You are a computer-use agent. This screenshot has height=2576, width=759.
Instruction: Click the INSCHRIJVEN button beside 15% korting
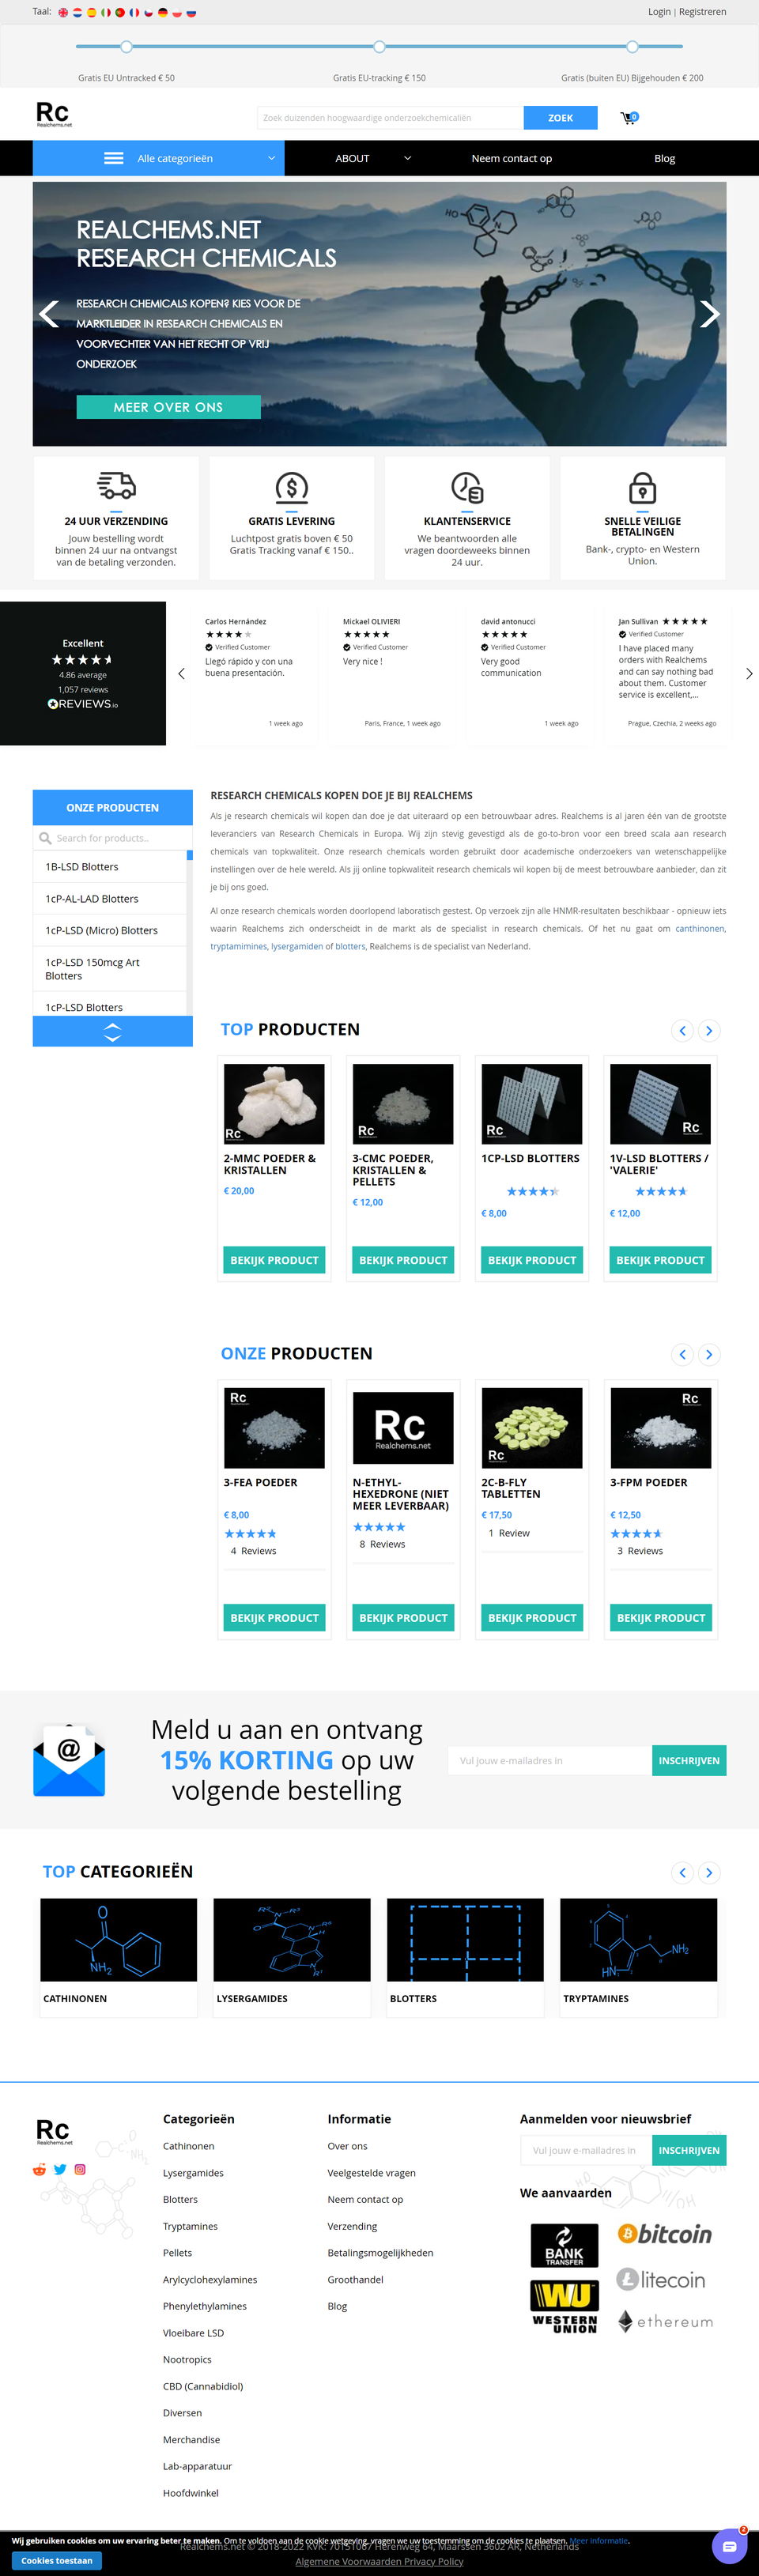click(689, 1760)
